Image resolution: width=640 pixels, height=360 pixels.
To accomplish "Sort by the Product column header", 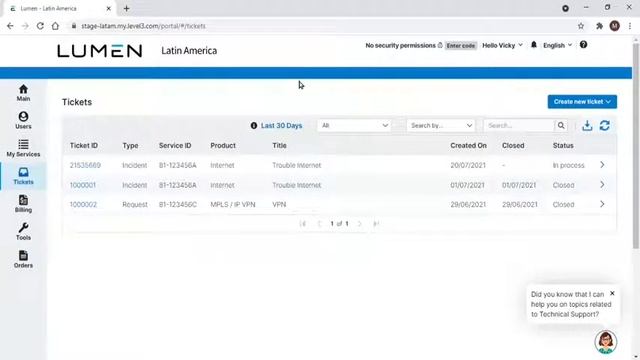I will click(x=223, y=145).
